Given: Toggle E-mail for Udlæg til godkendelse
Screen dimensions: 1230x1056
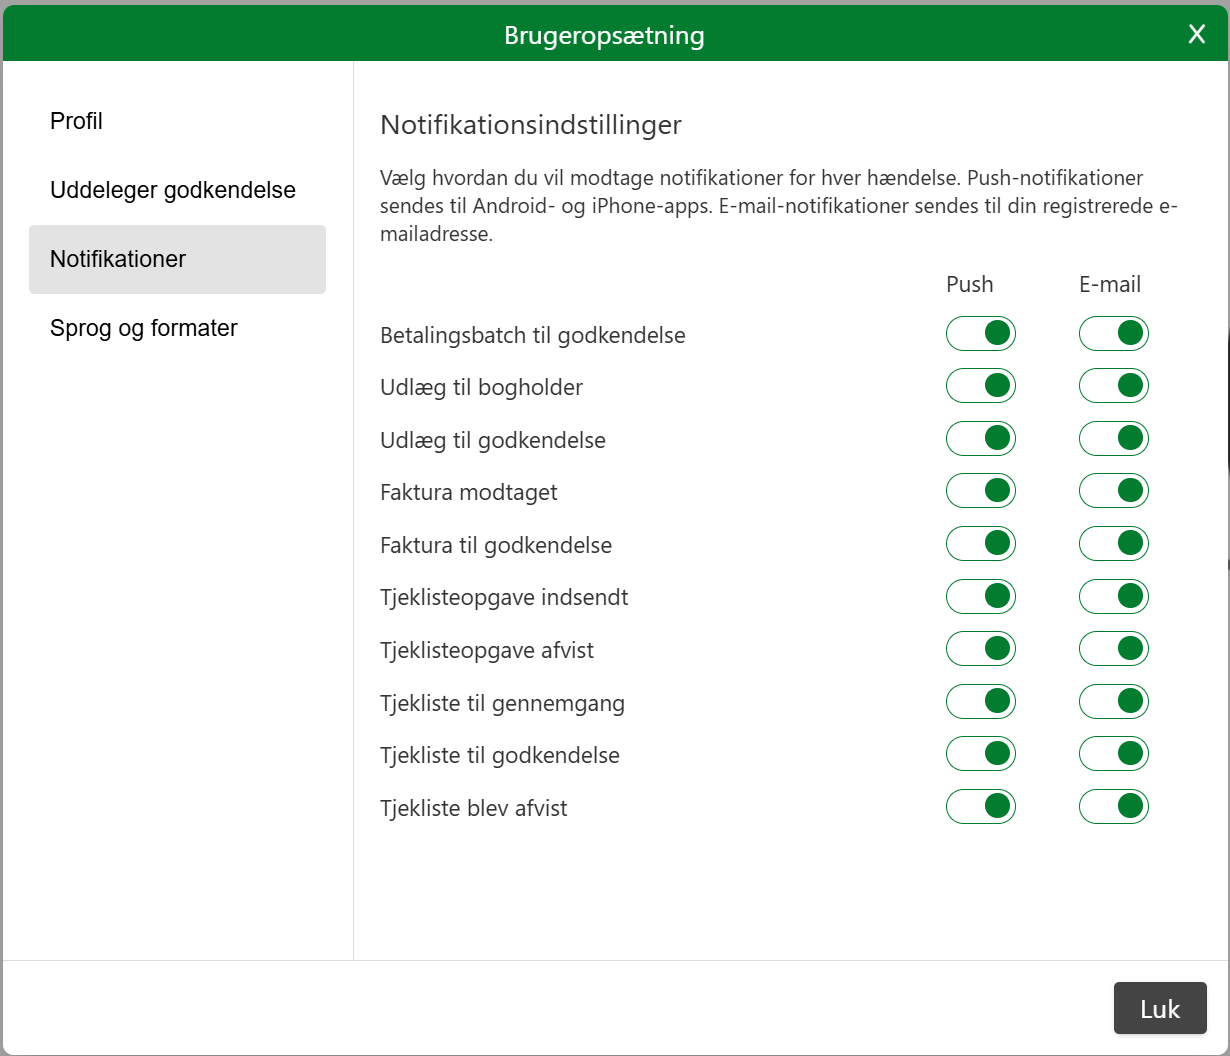Looking at the screenshot, I should pyautogui.click(x=1114, y=438).
